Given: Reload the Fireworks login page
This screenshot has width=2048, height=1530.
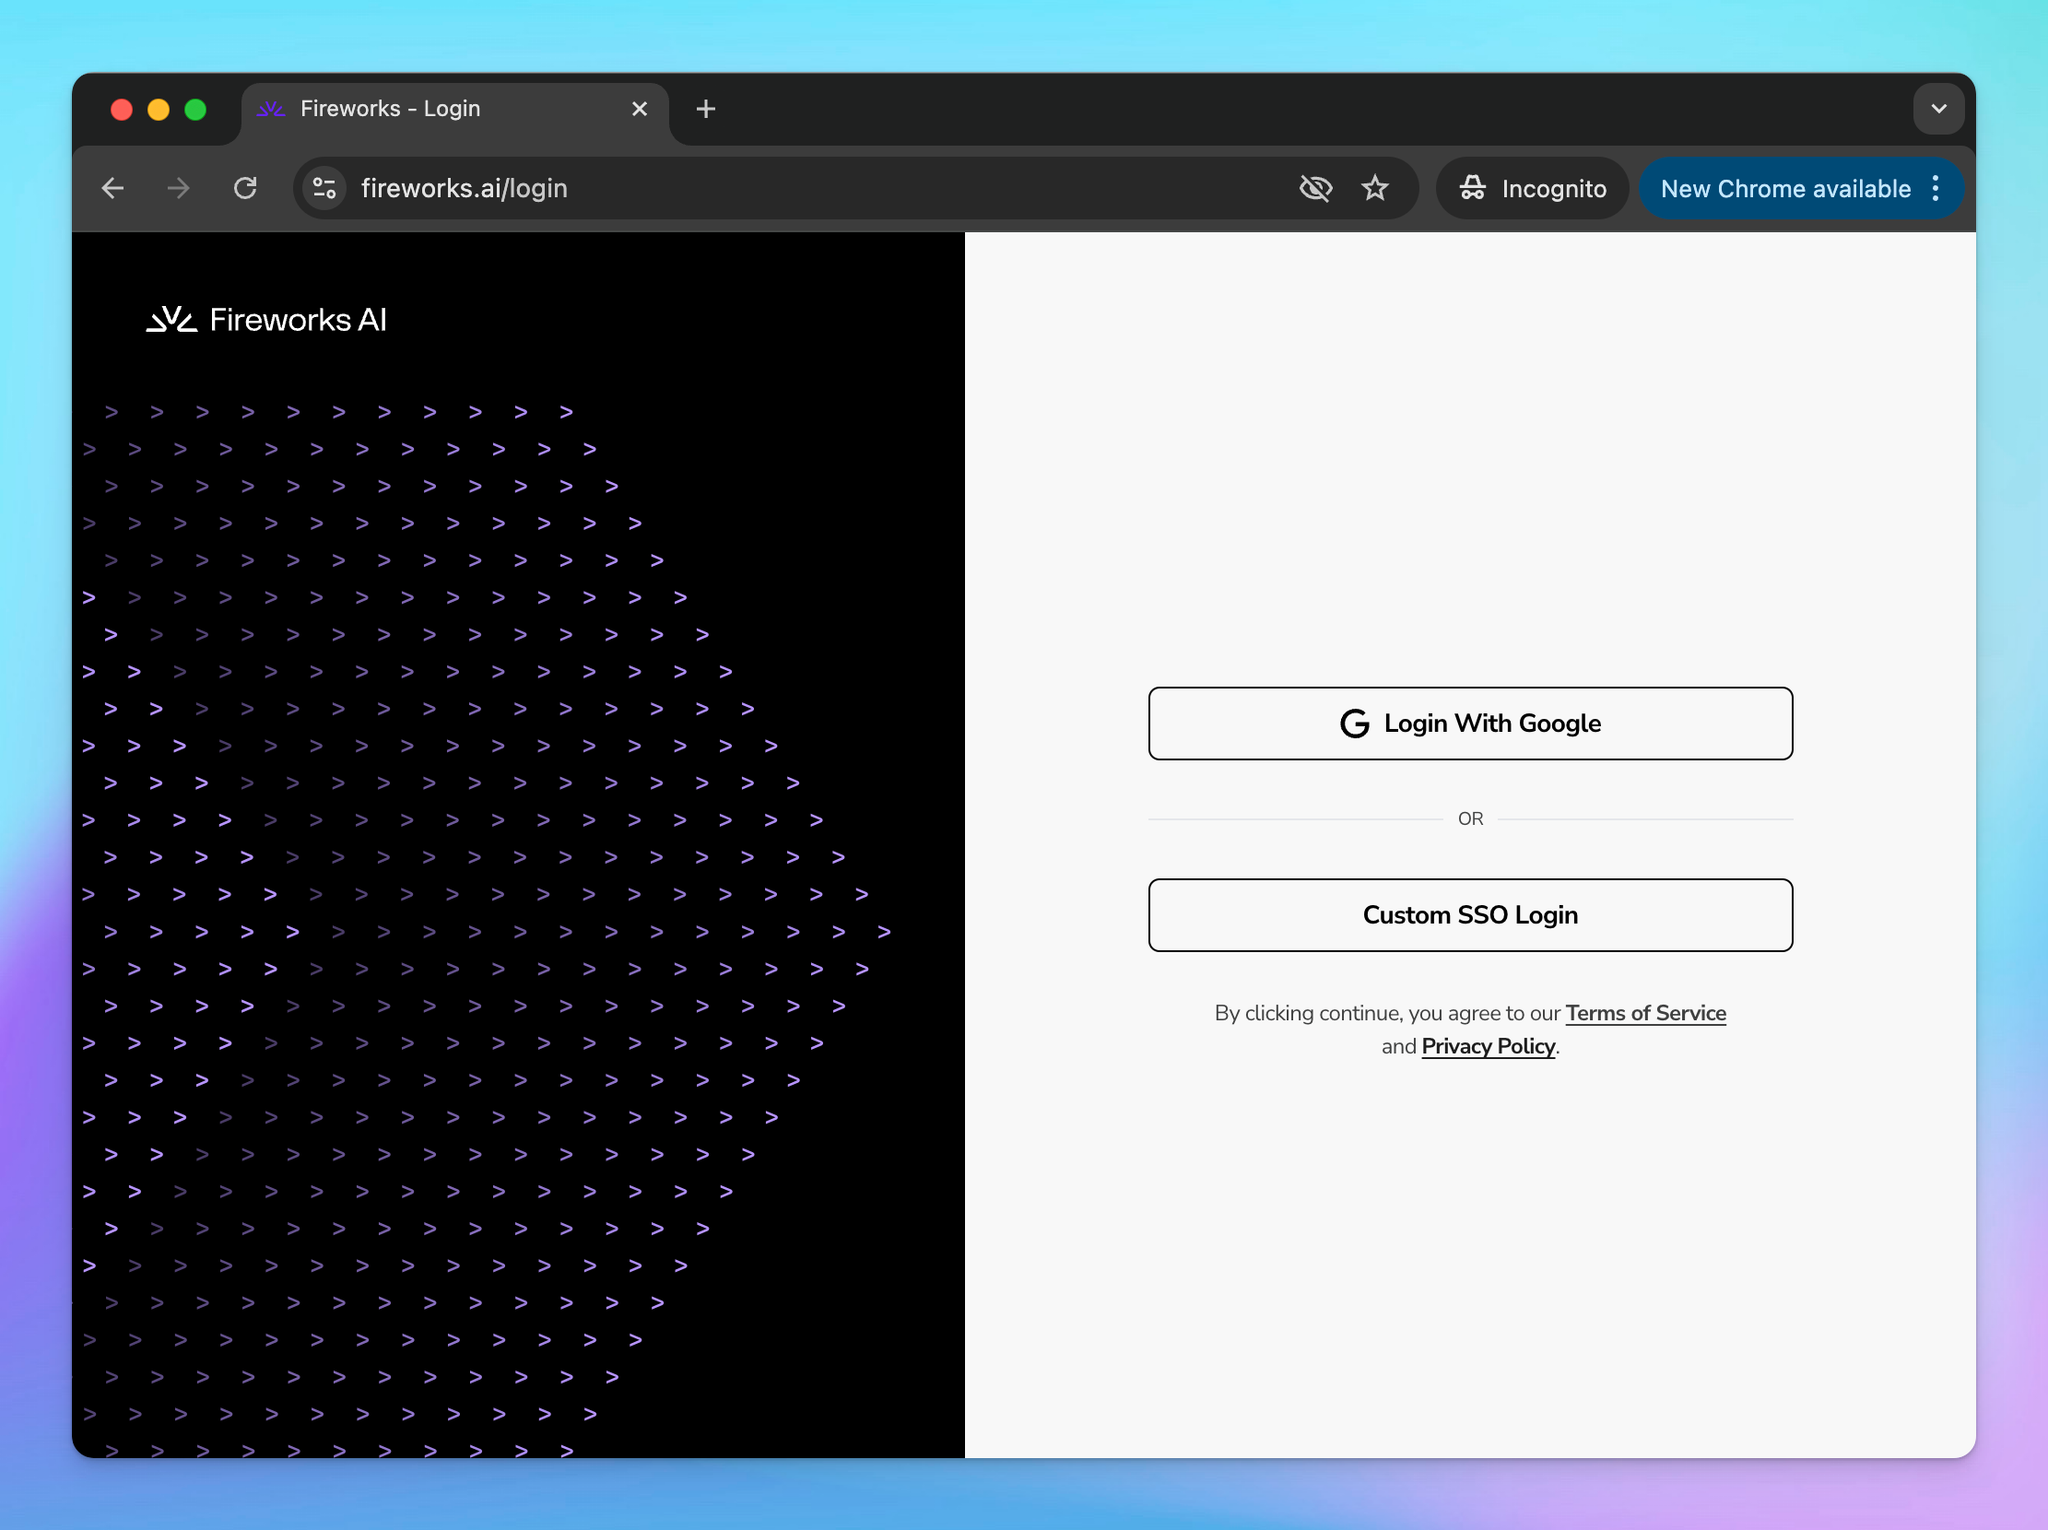Looking at the screenshot, I should tap(245, 188).
